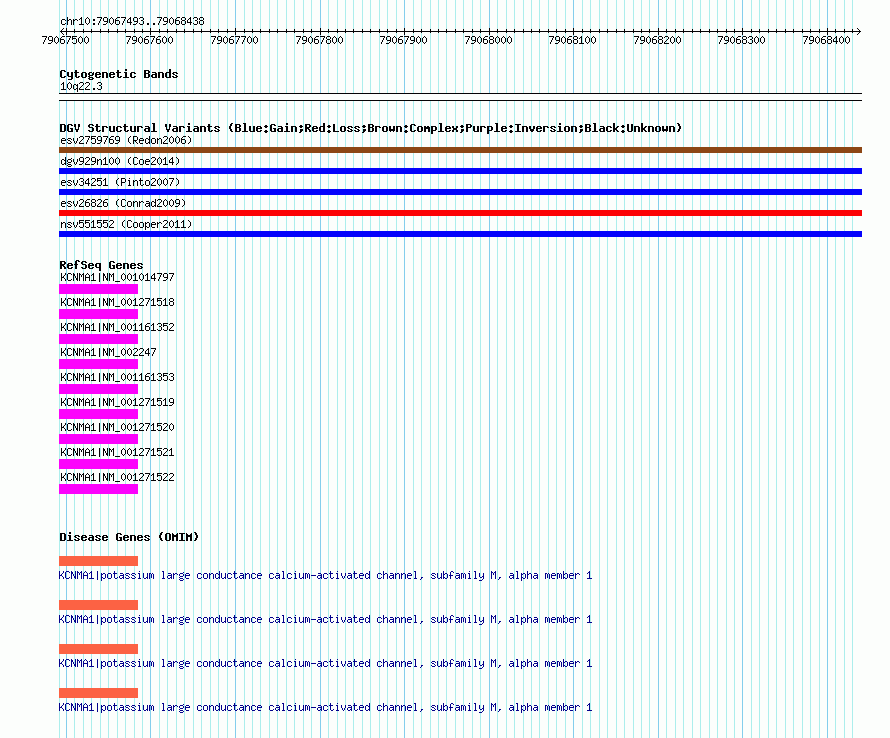The height and width of the screenshot is (738, 890).
Task: Click magenta bar under KCNMA1|NM_002247
Action: click(x=98, y=364)
